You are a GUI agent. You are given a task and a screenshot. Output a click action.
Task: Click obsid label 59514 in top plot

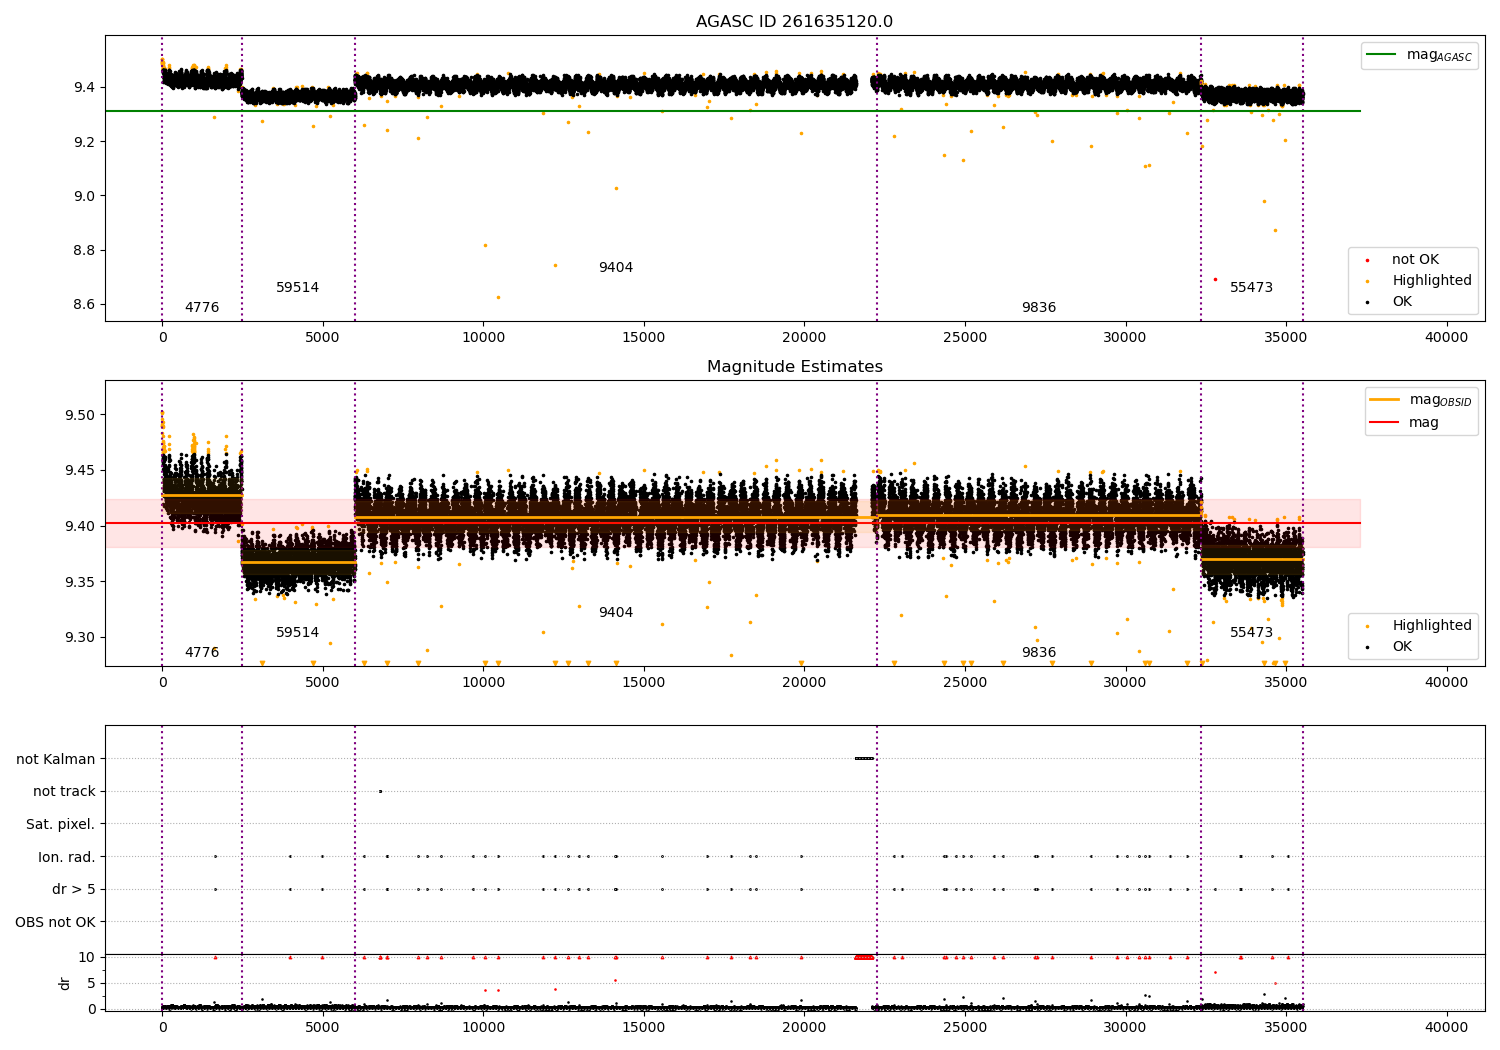pyautogui.click(x=298, y=288)
